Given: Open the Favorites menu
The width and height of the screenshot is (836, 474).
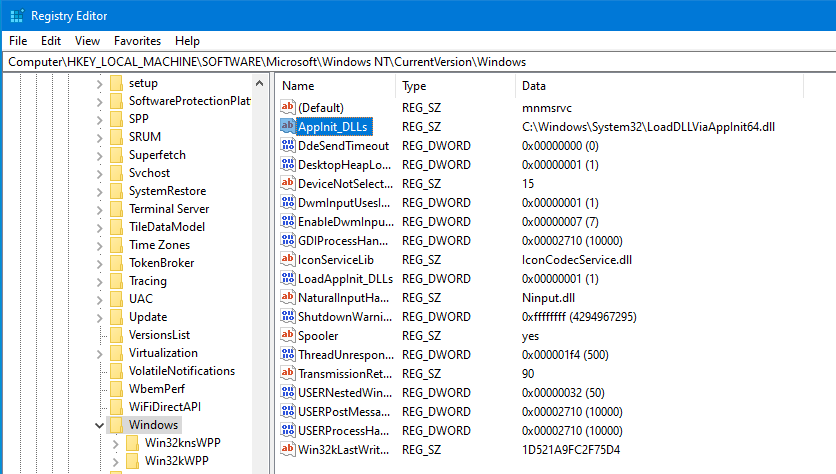Looking at the screenshot, I should click(137, 41).
